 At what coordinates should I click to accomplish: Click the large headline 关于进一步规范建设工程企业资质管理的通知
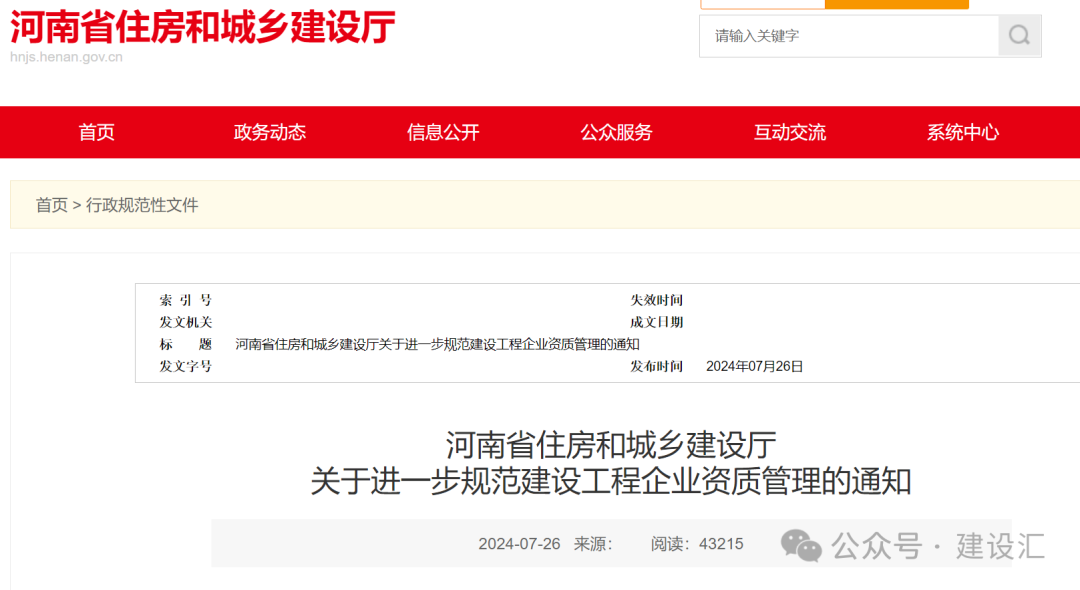[x=611, y=481]
